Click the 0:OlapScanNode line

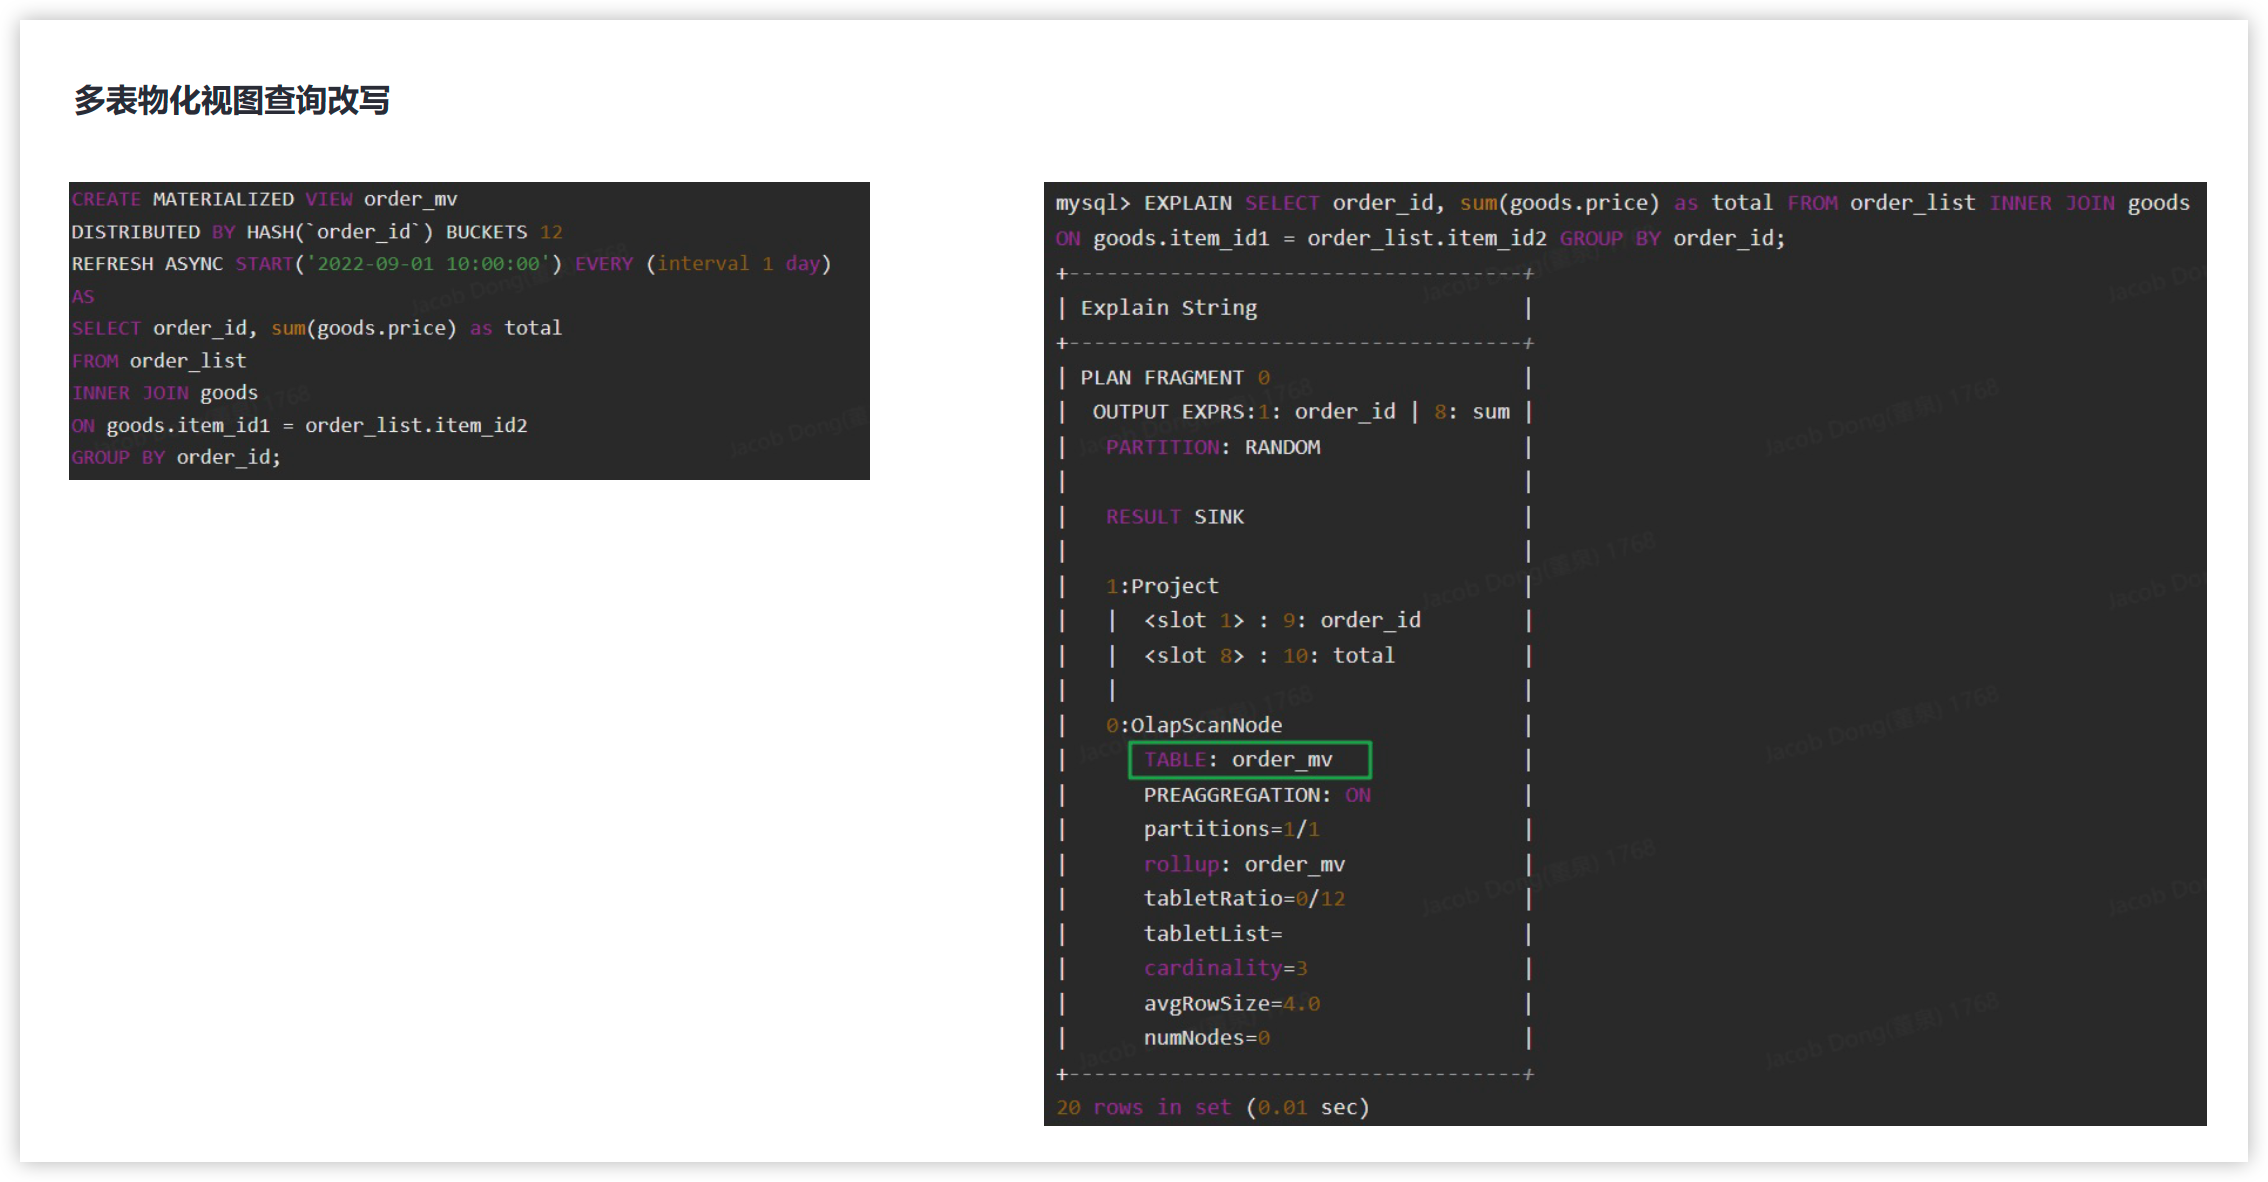(1193, 725)
